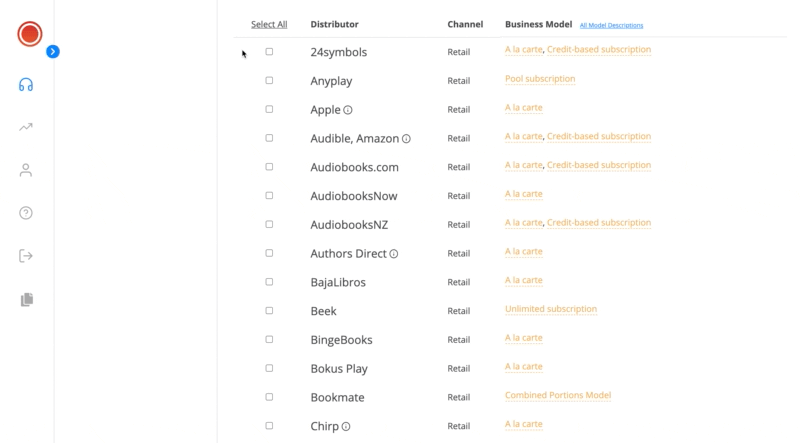Image resolution: width=800 pixels, height=443 pixels.
Task: Tick the Anyplay distributor checkbox
Action: point(269,80)
